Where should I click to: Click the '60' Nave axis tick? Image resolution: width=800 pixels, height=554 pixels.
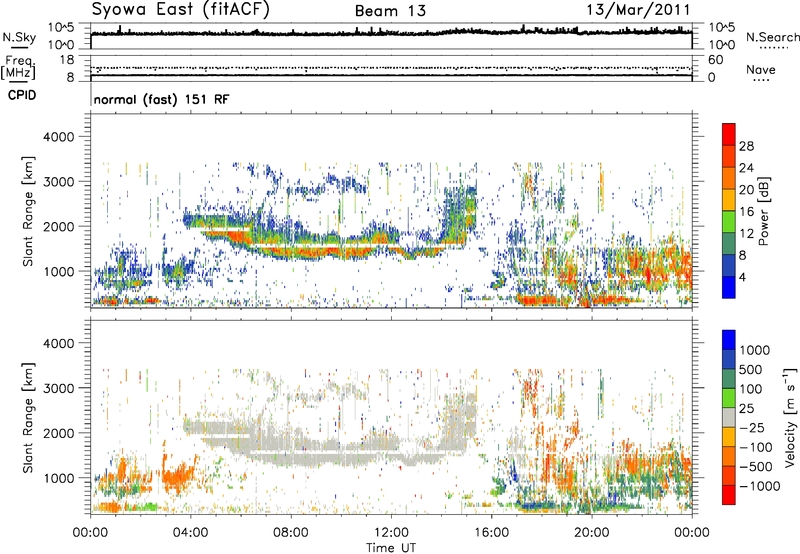point(715,60)
